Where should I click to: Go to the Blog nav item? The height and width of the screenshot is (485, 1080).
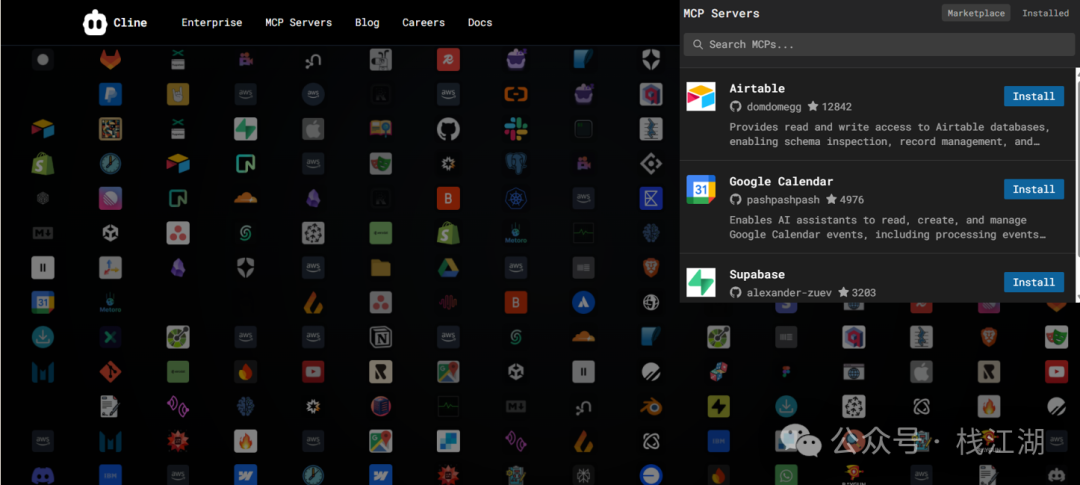[367, 23]
